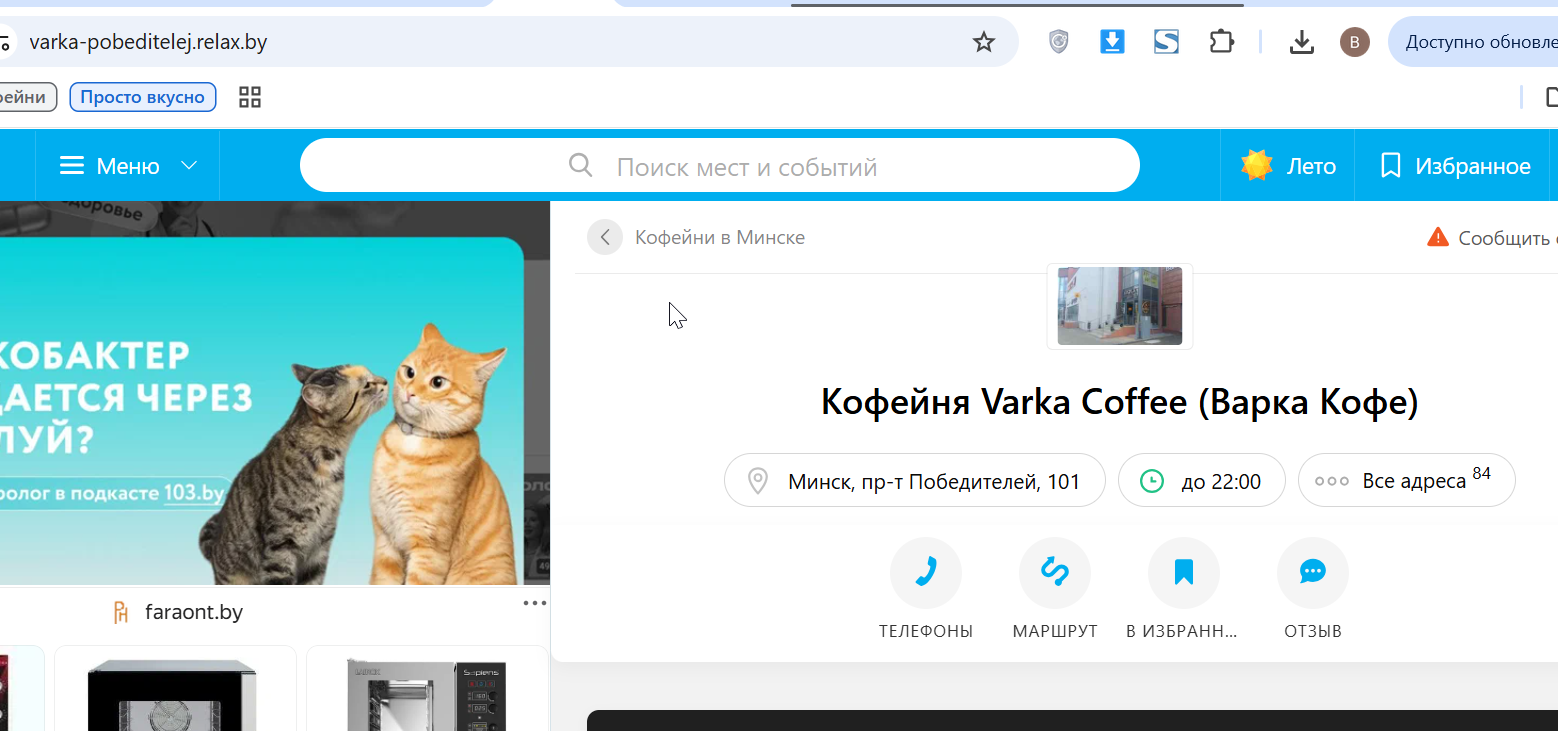
Task: Click the magnifier search icon
Action: (x=581, y=165)
